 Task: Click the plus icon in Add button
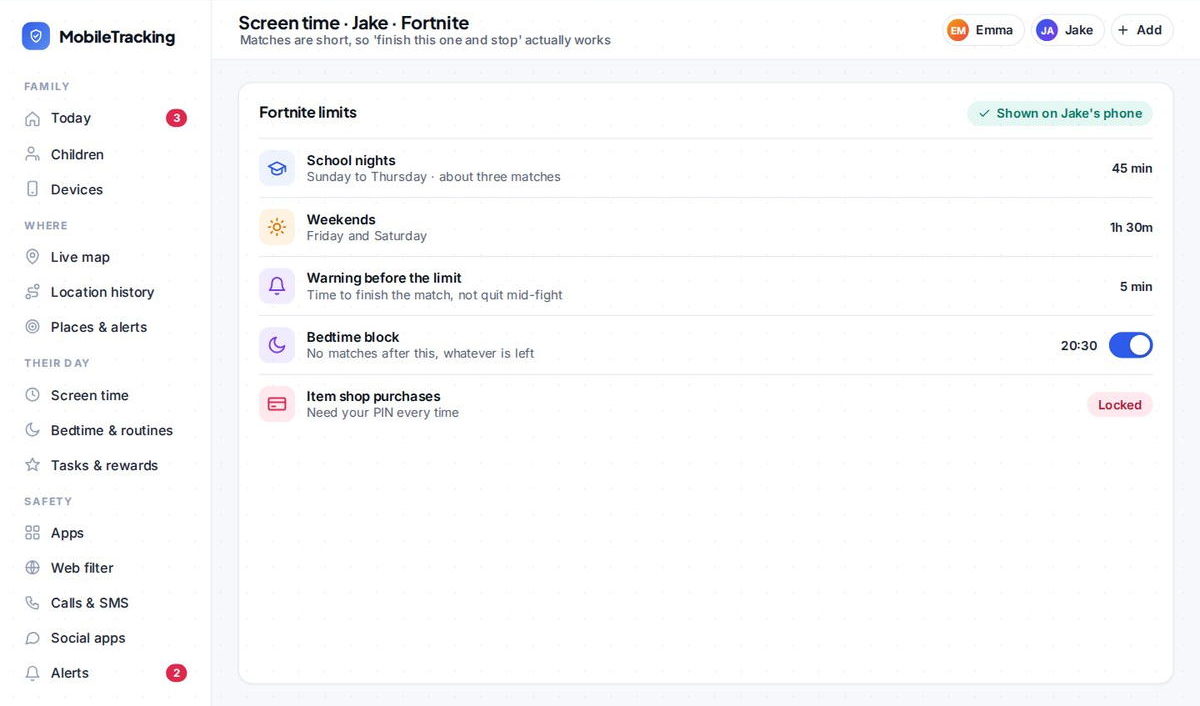coord(1123,30)
